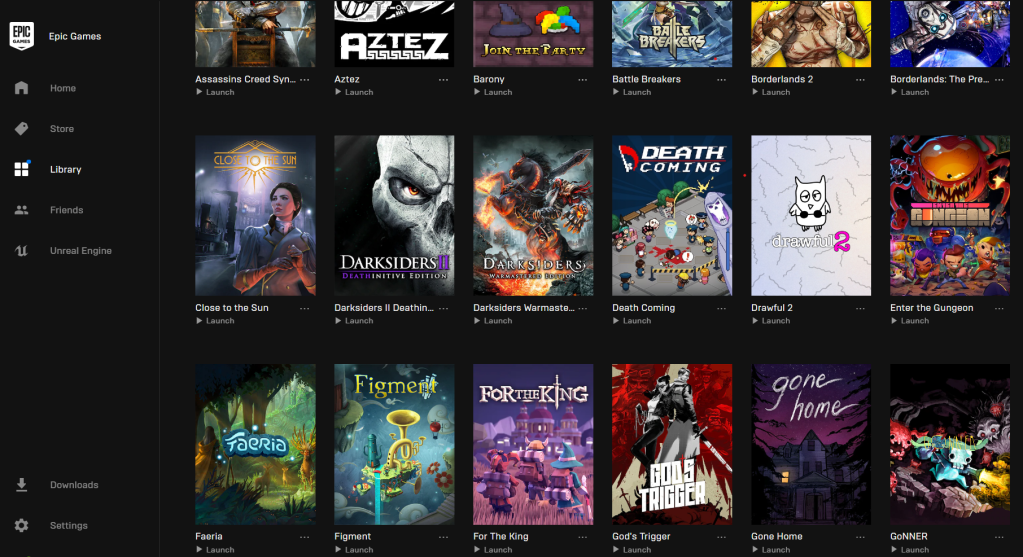This screenshot has height=557, width=1023.
Task: Go to the Store menu item
Action: [x=62, y=128]
